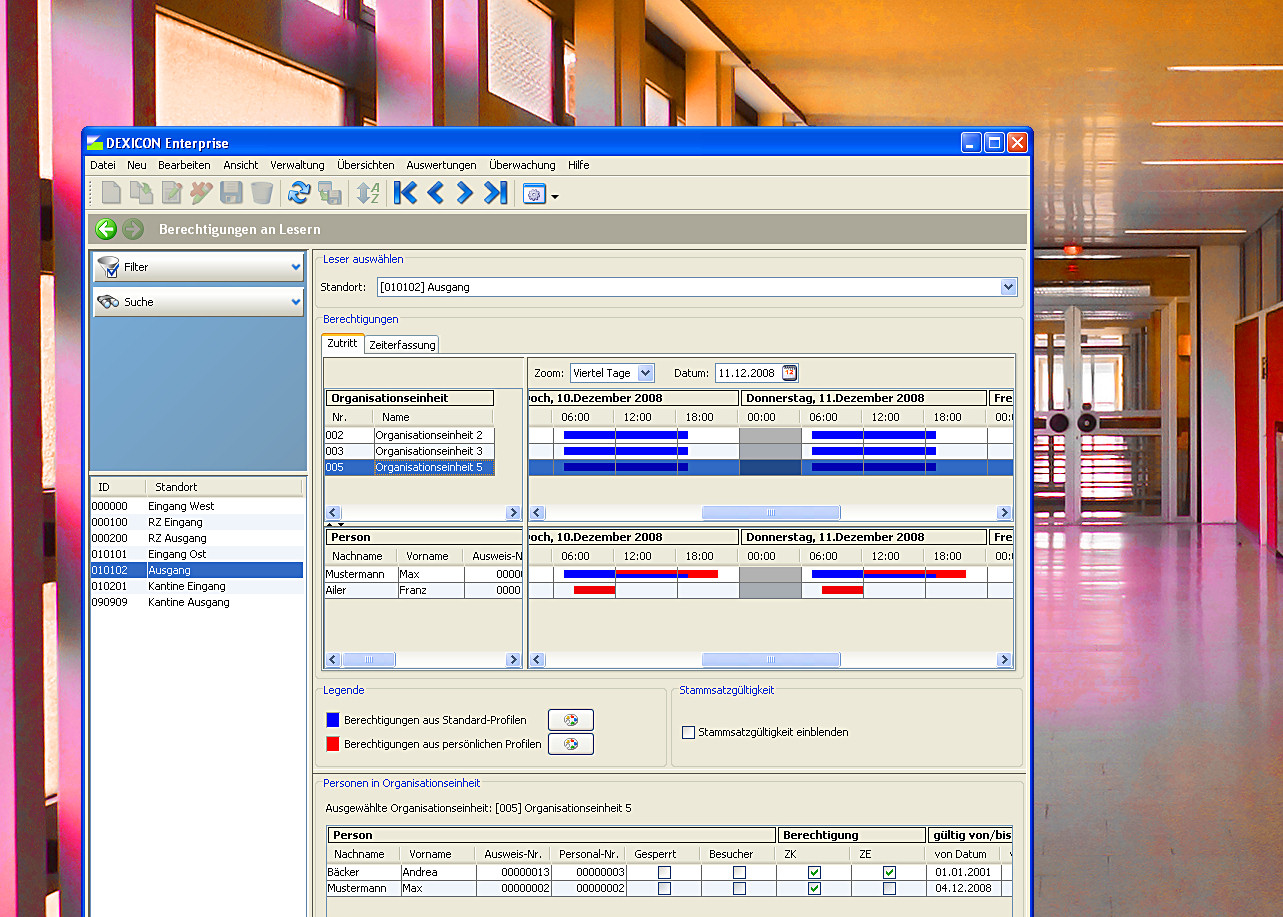Jump to last record with toolbar arrow

(x=495, y=193)
